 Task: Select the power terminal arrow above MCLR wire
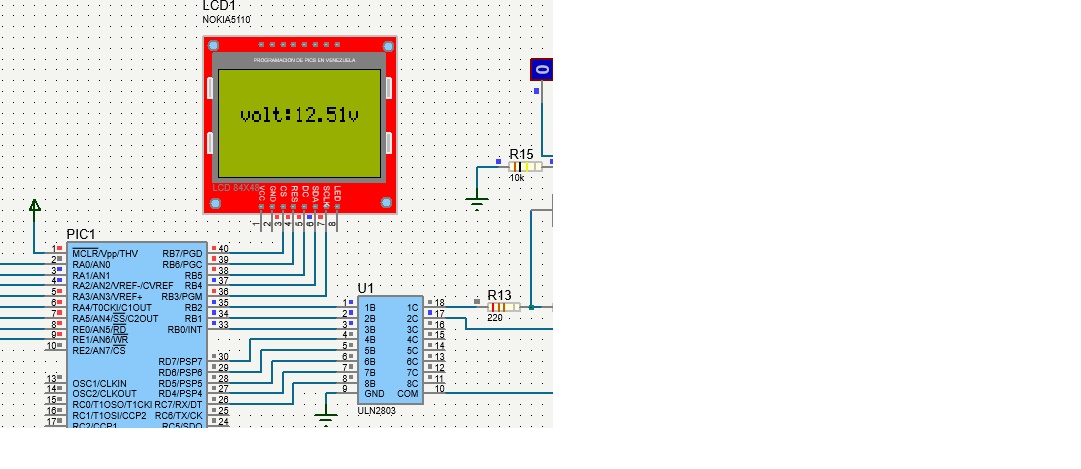(x=34, y=205)
